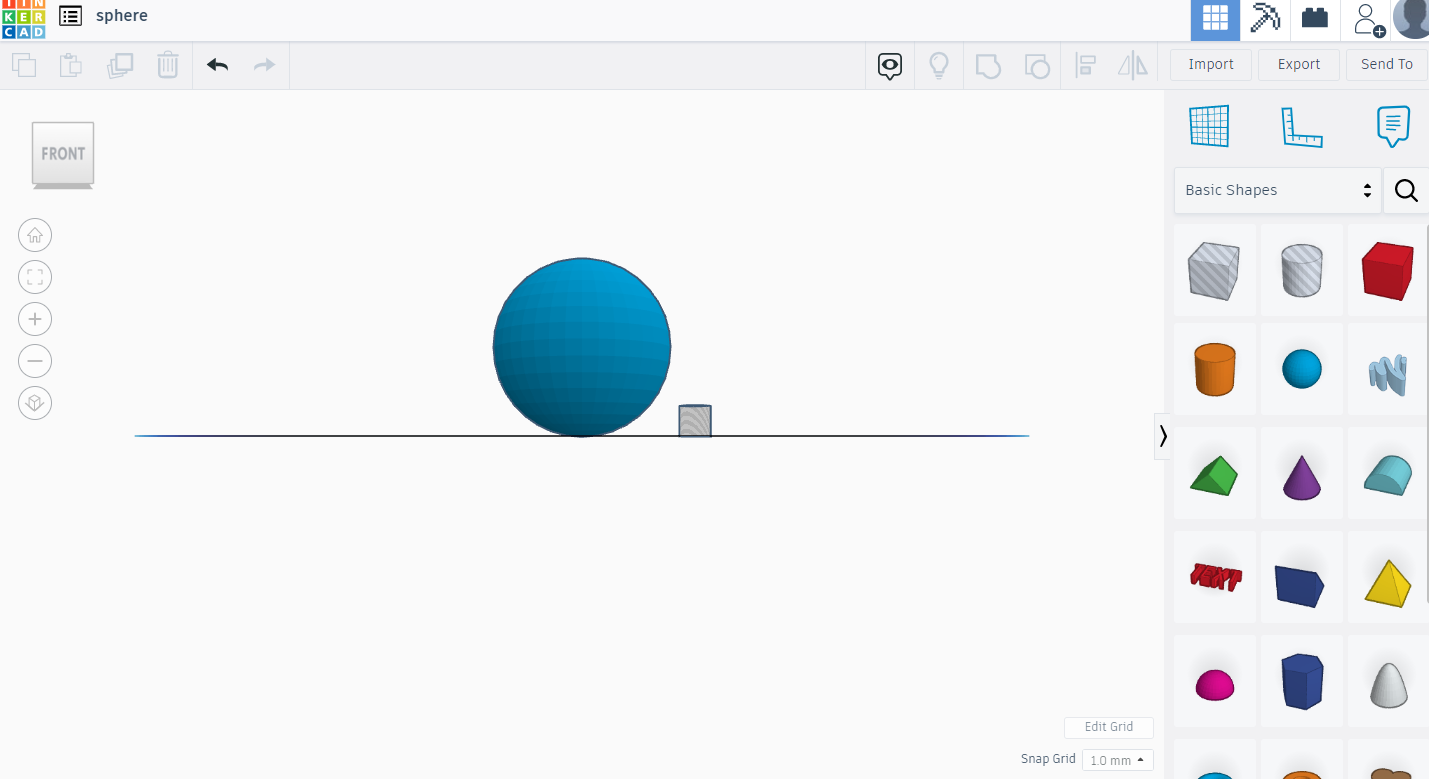Open the Notes tool
This screenshot has width=1429, height=779.
[1392, 126]
